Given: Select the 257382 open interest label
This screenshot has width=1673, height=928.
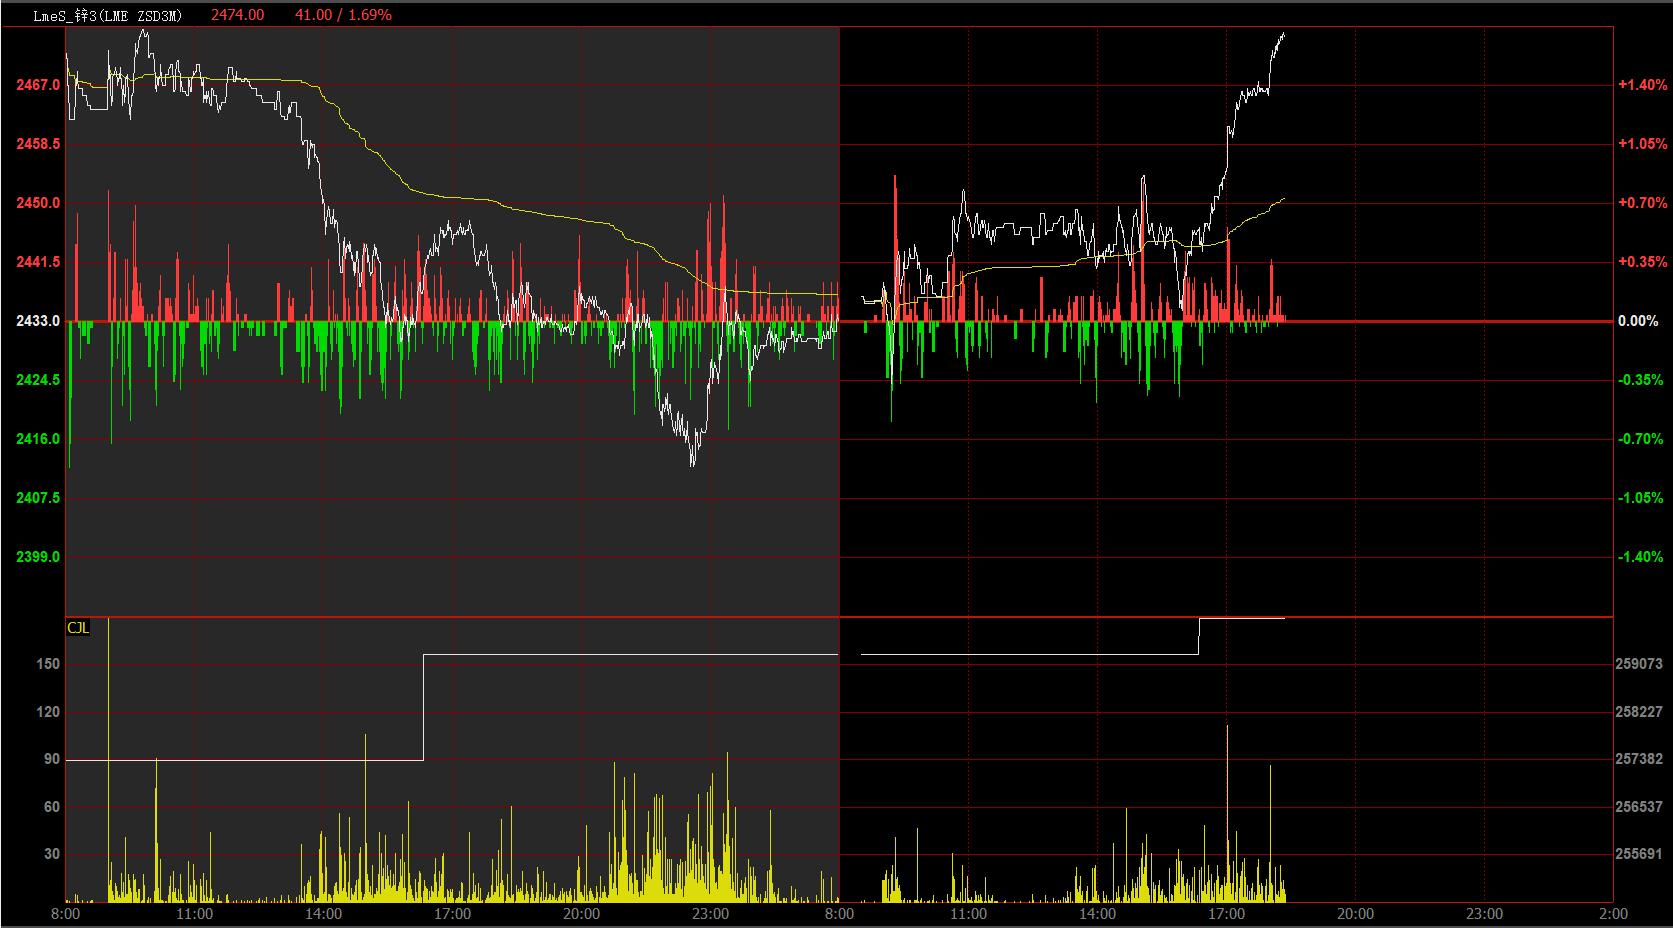Looking at the screenshot, I should [x=1639, y=760].
